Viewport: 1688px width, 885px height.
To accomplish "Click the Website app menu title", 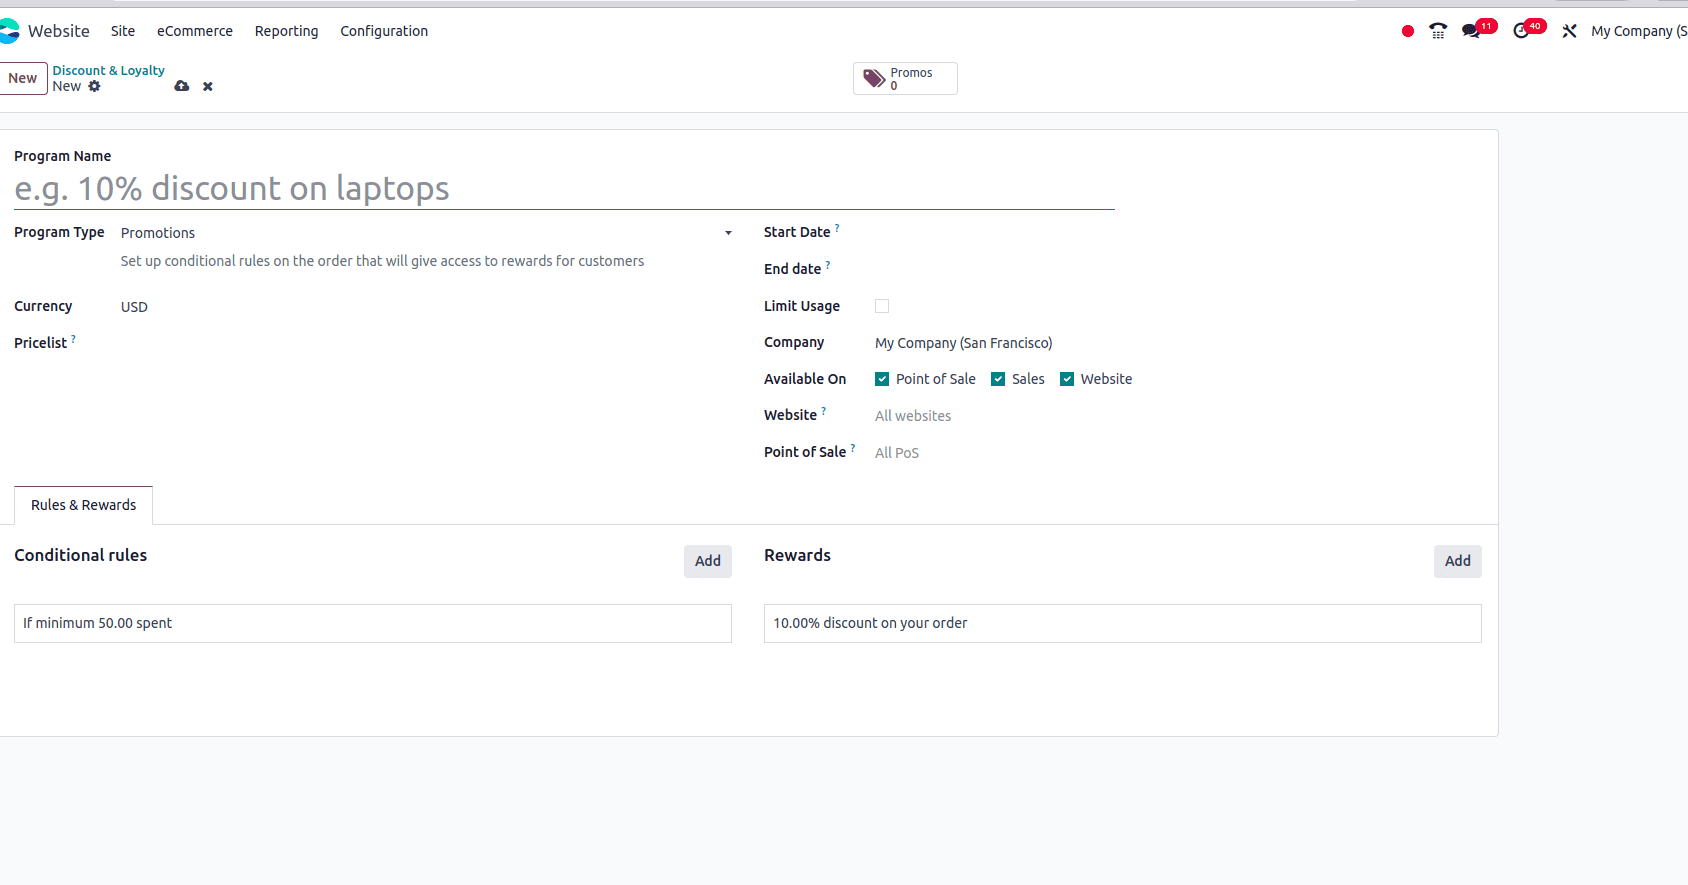I will tap(59, 31).
